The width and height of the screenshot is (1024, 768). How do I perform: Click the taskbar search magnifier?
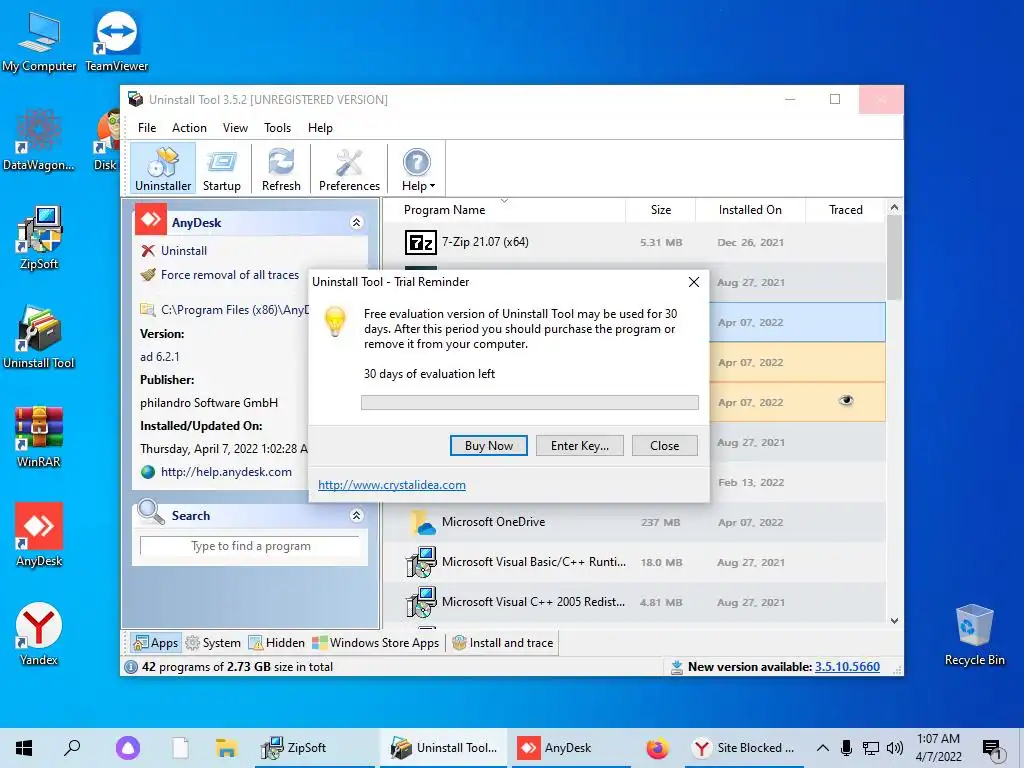pos(72,748)
